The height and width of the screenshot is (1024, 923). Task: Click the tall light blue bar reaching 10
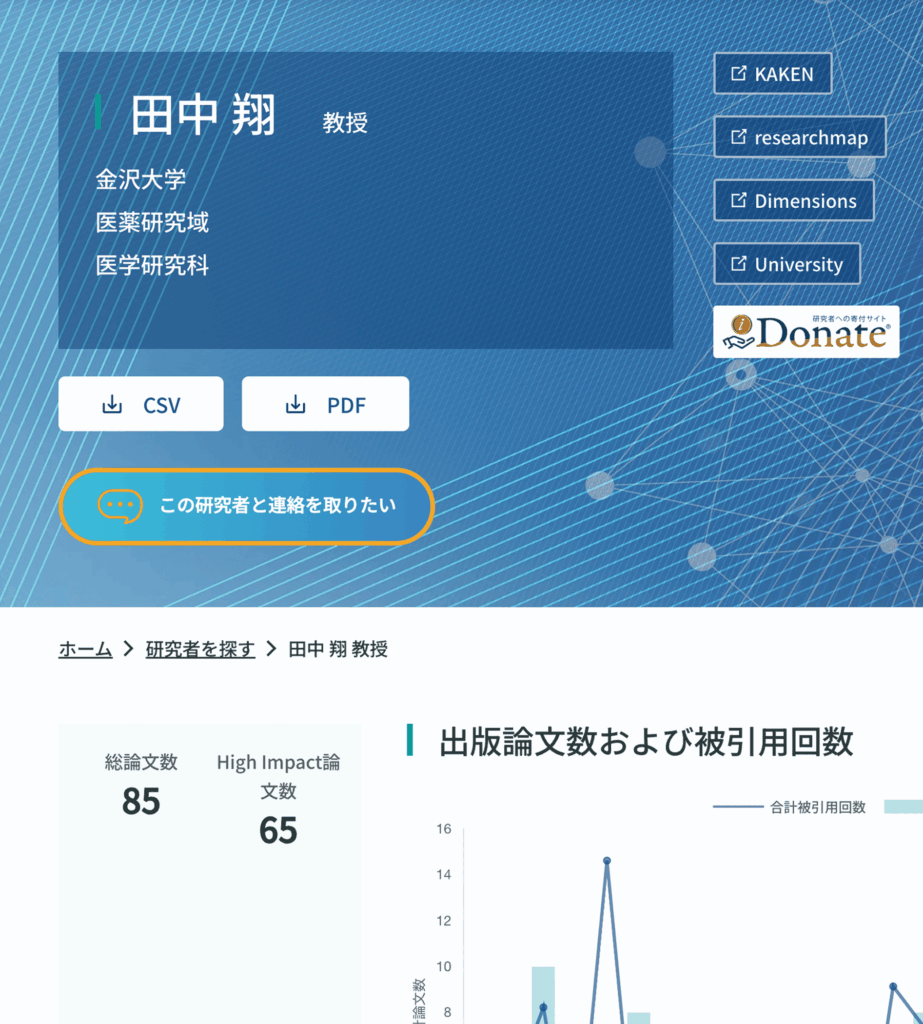click(542, 992)
